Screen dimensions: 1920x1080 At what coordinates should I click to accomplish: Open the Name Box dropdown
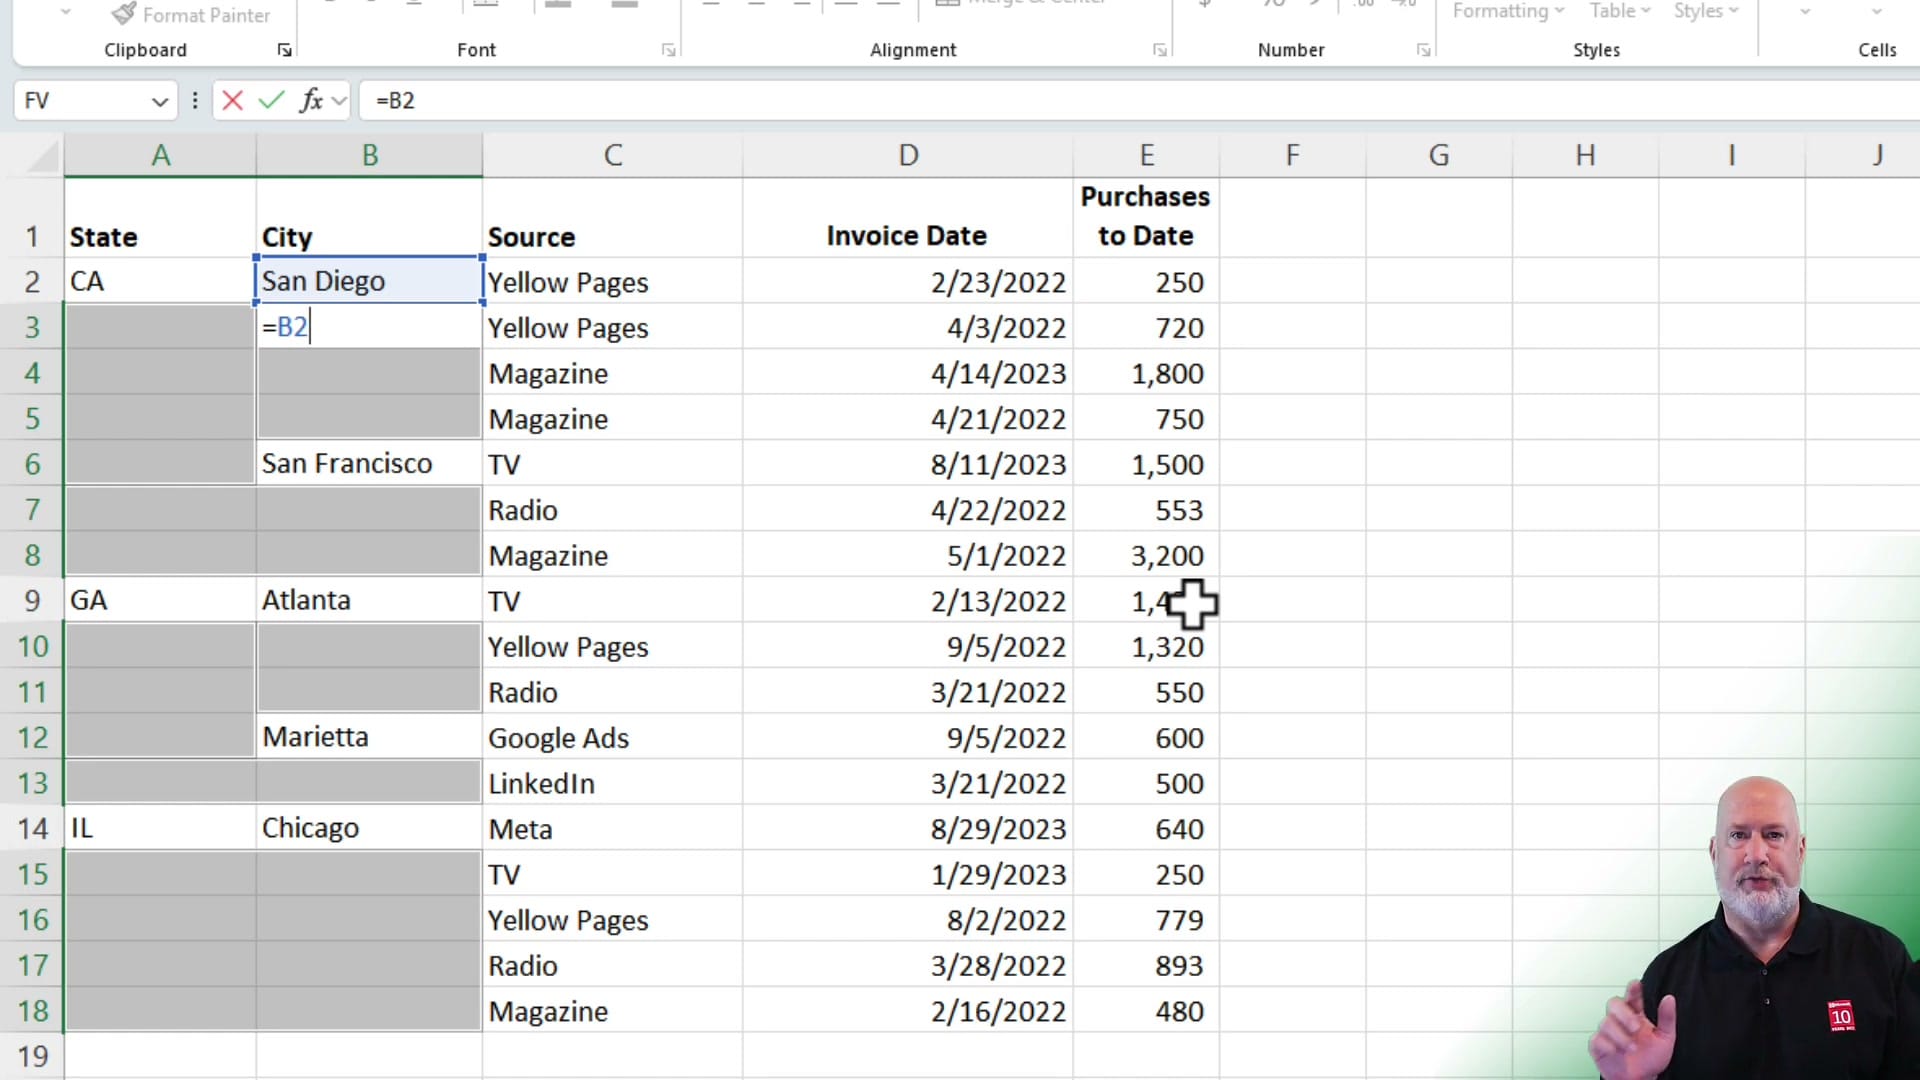click(158, 100)
